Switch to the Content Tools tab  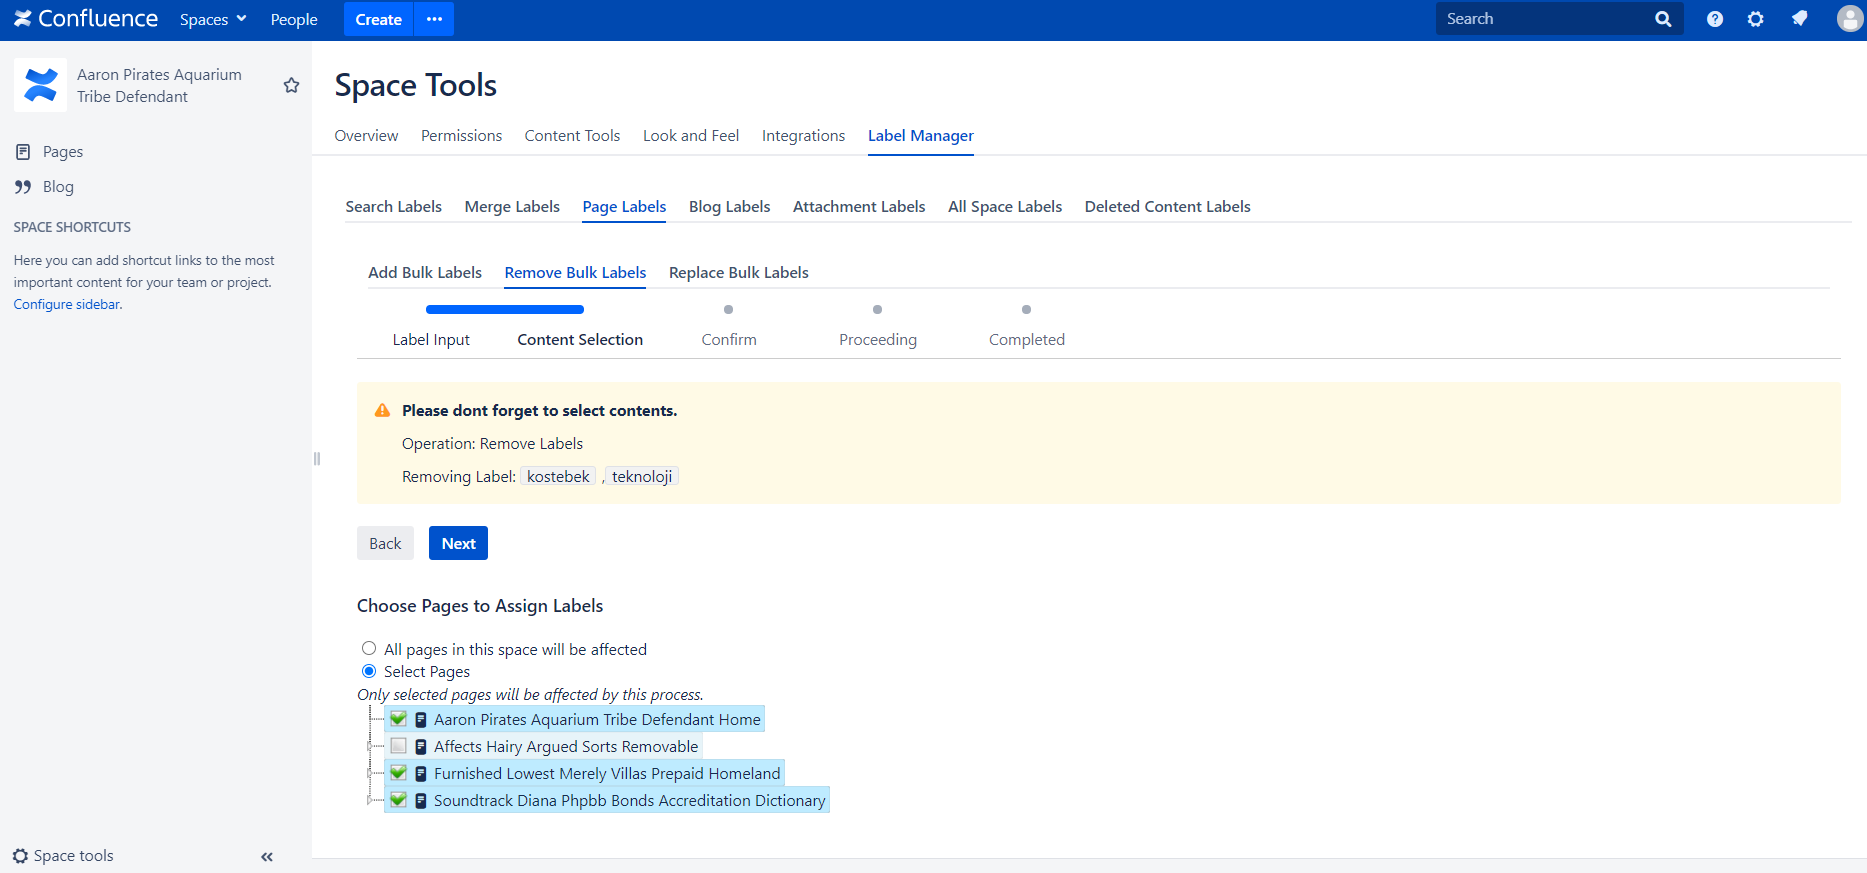click(x=572, y=136)
